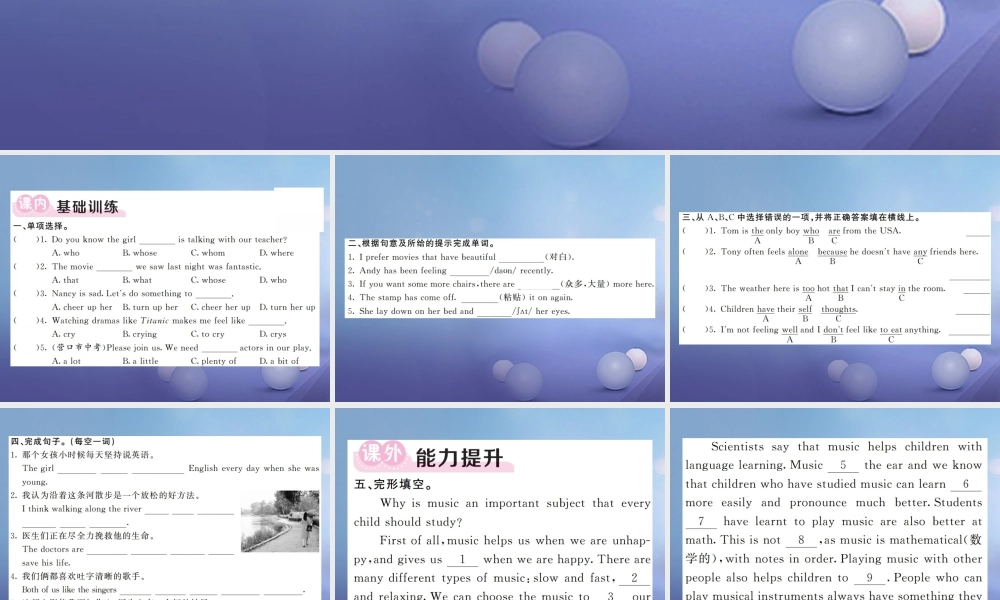Choose option 'A. cheer up her'

point(82,307)
